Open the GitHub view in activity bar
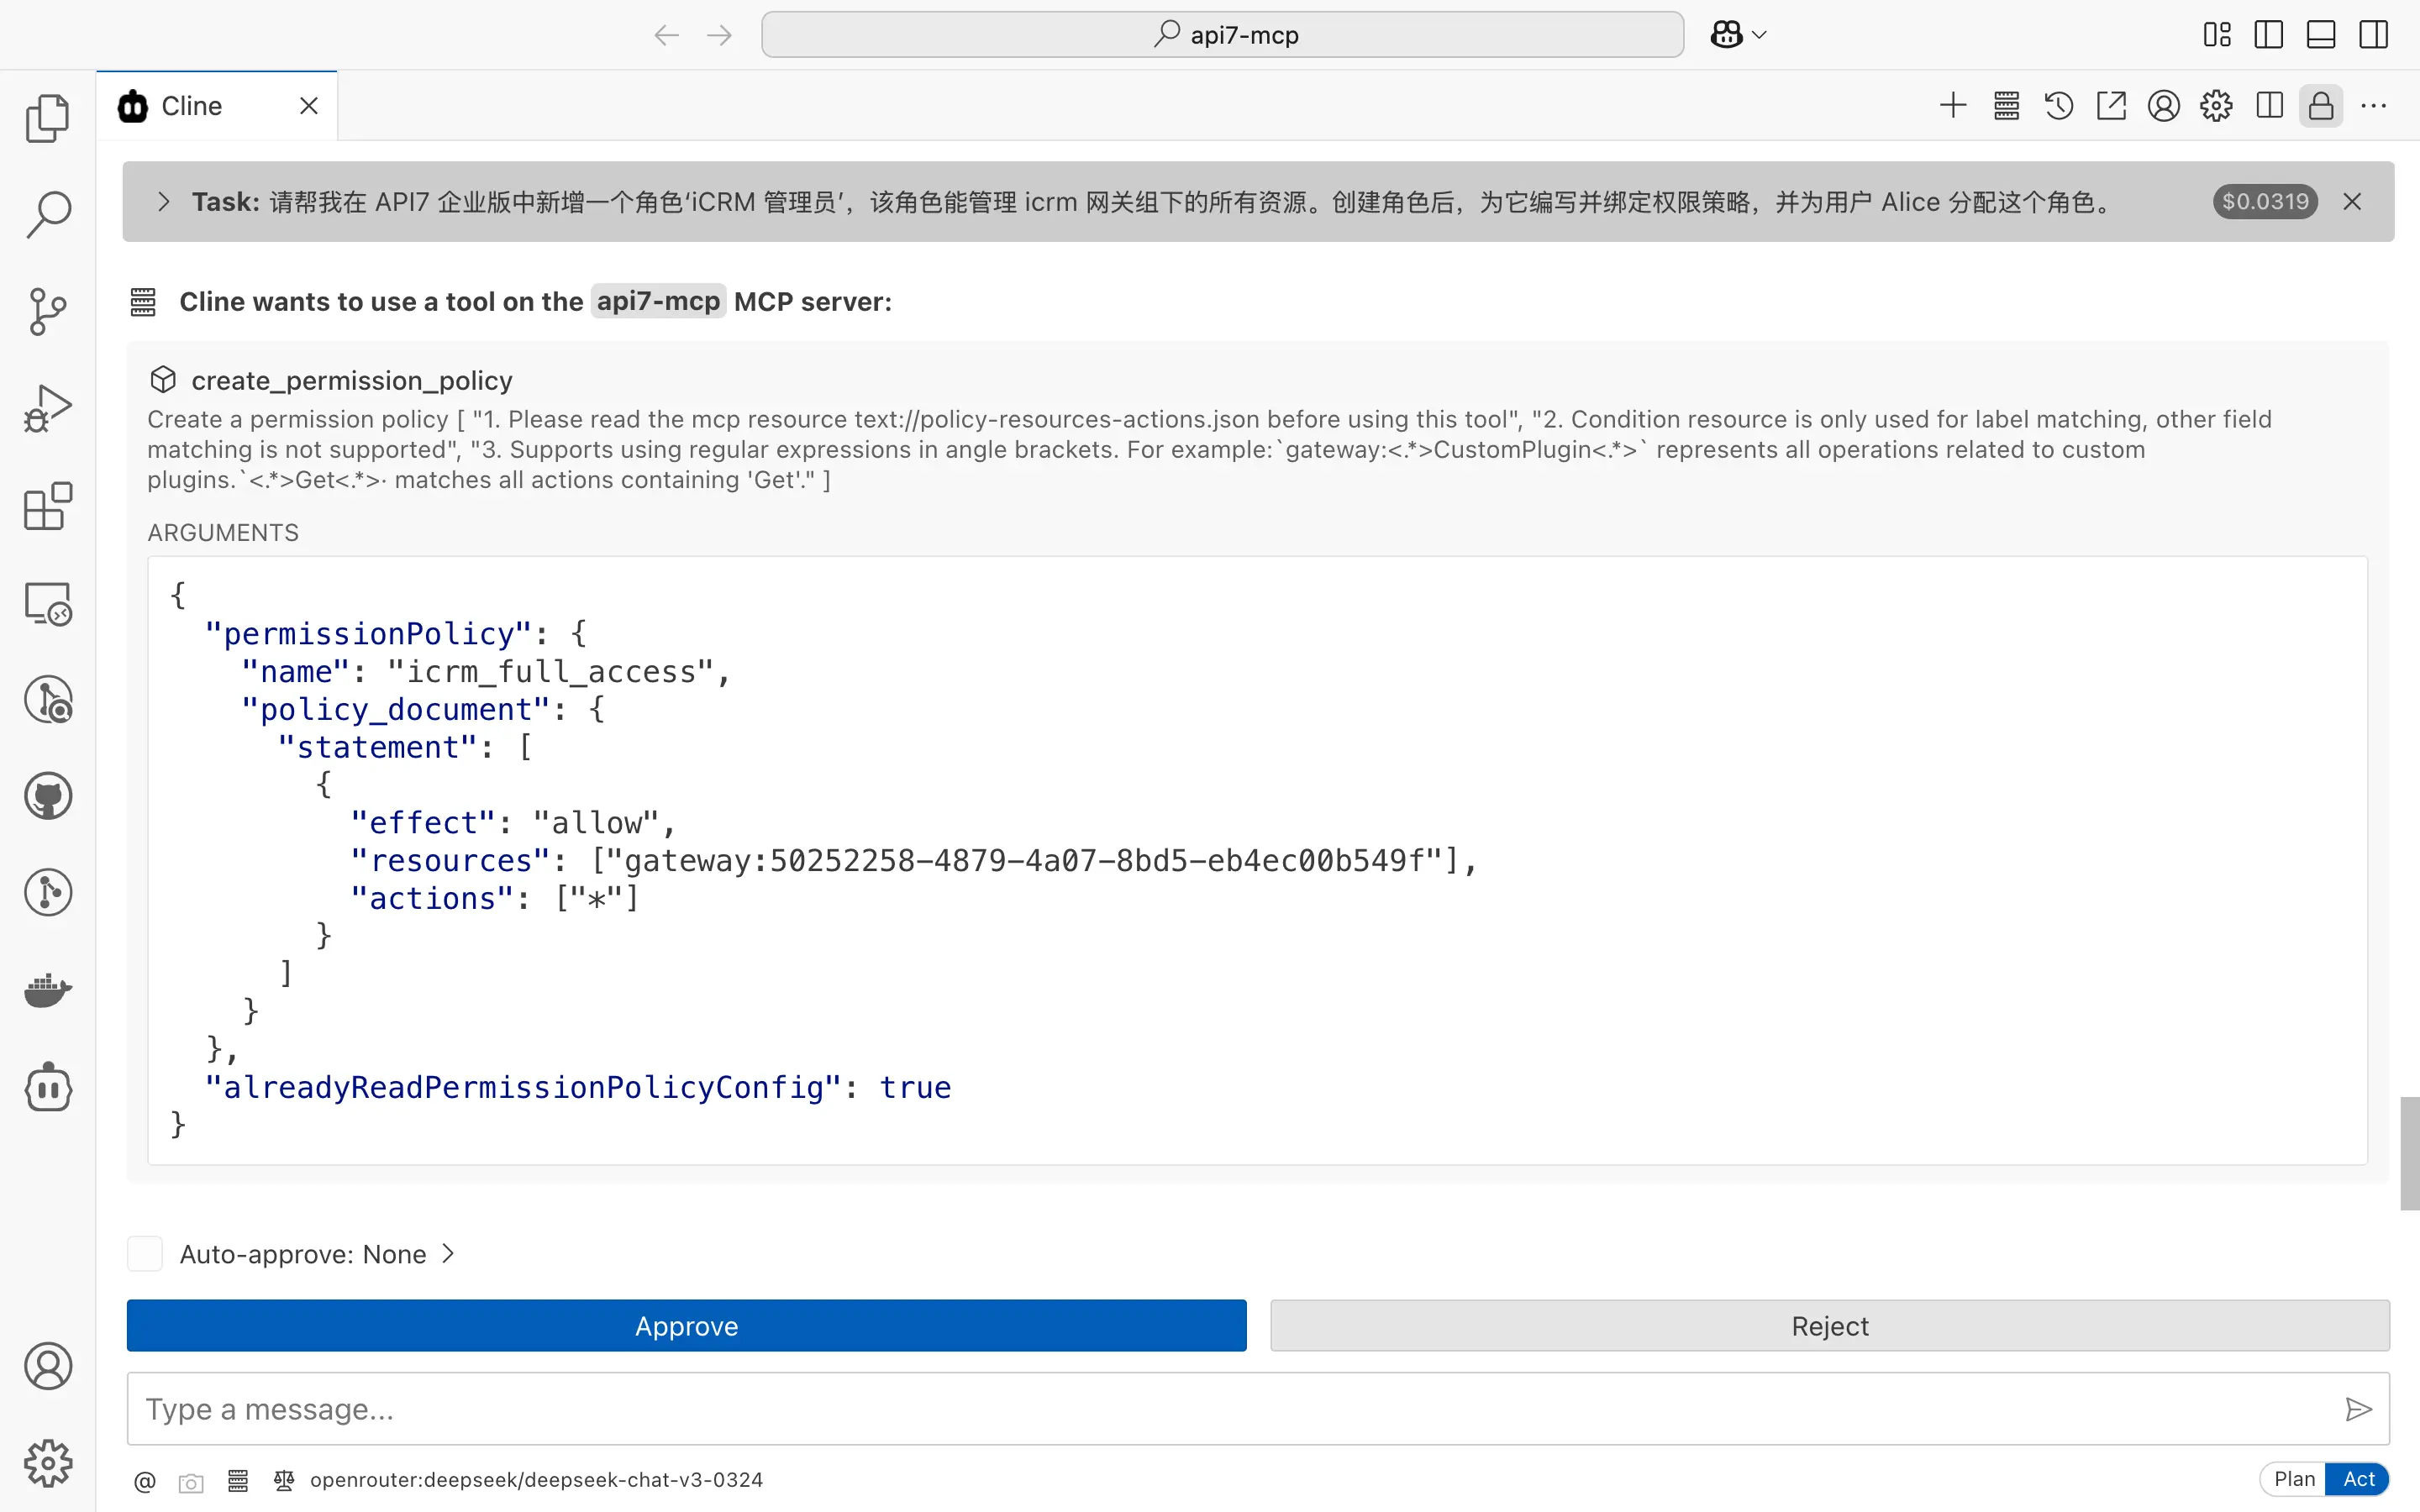The height and width of the screenshot is (1512, 2420). pyautogui.click(x=47, y=796)
